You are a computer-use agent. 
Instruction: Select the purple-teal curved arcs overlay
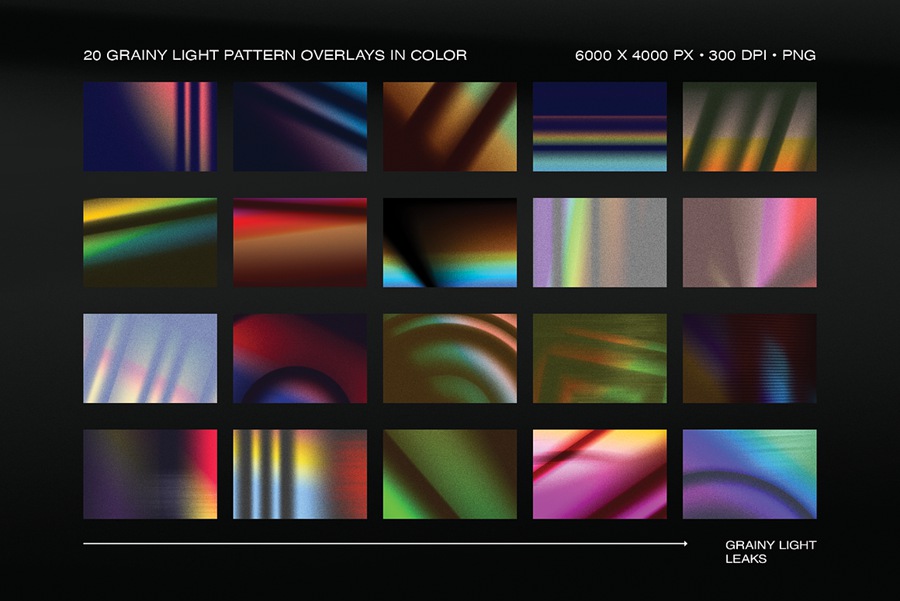pos(749,475)
